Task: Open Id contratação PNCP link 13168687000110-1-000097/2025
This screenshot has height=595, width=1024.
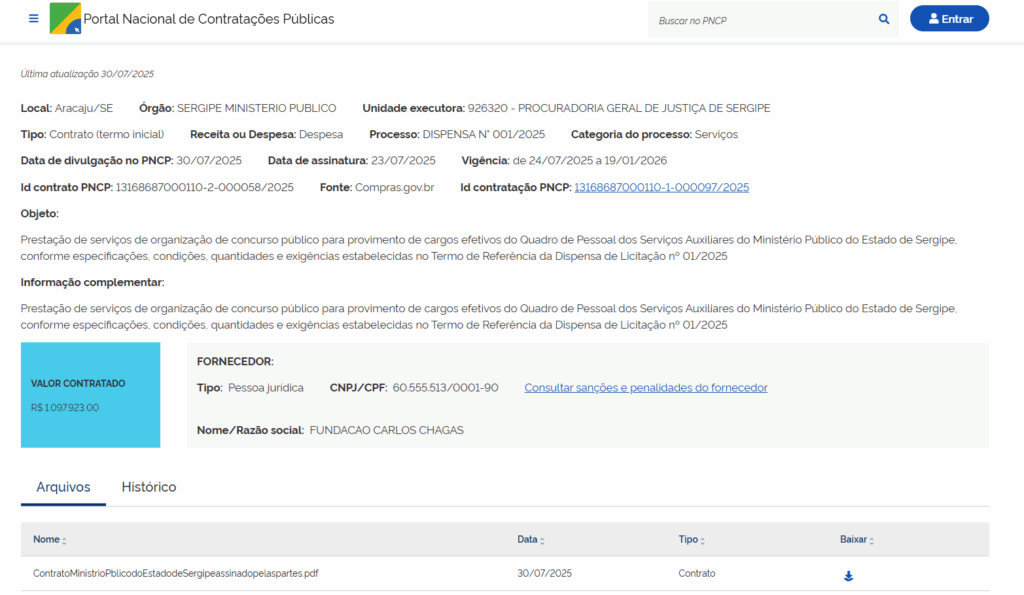Action: (661, 187)
